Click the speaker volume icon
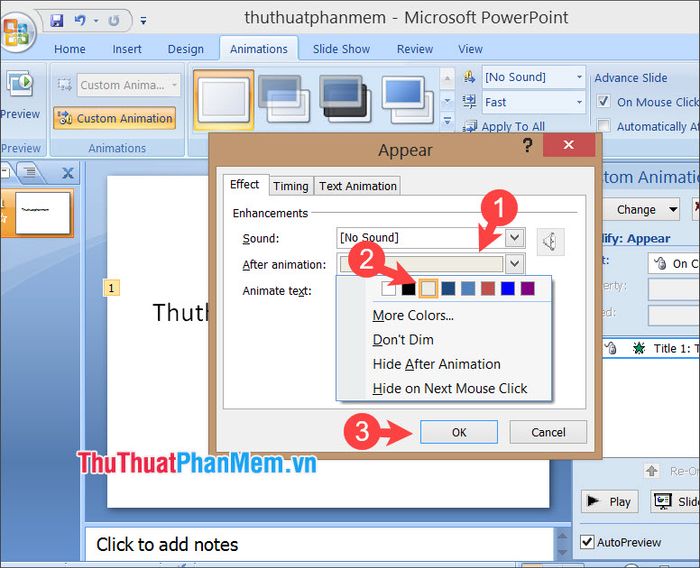 tap(550, 242)
